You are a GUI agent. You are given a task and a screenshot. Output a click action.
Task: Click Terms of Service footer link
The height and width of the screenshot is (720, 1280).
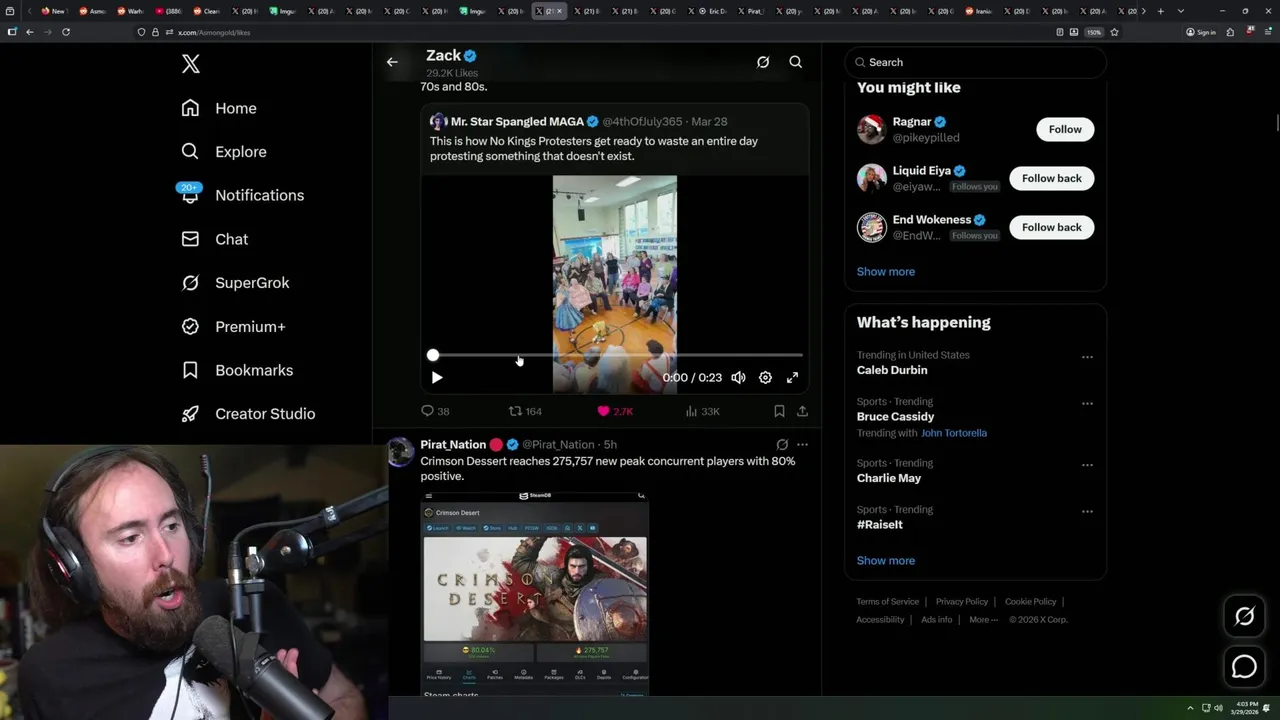(x=887, y=602)
